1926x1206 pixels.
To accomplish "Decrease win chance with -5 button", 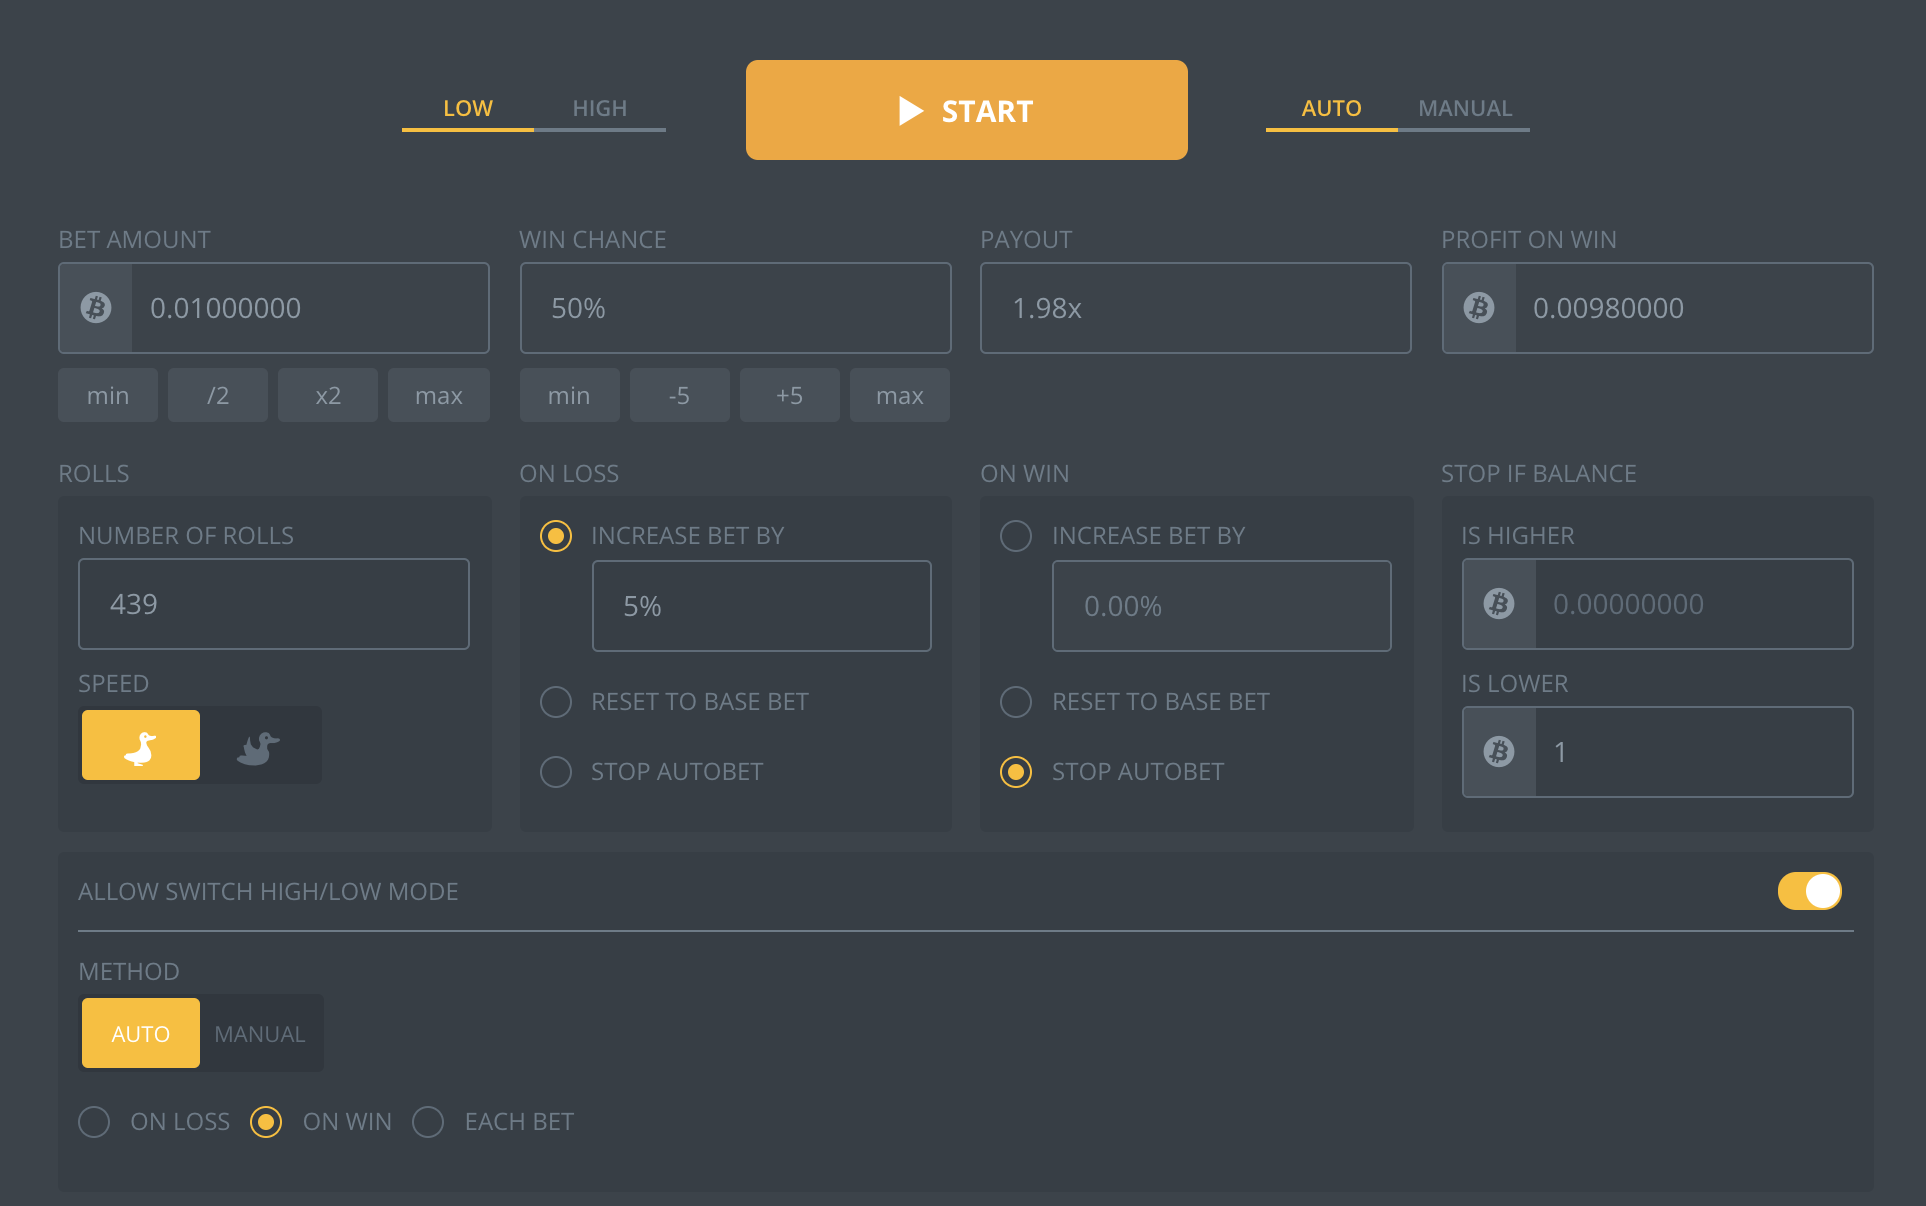I will click(x=680, y=395).
